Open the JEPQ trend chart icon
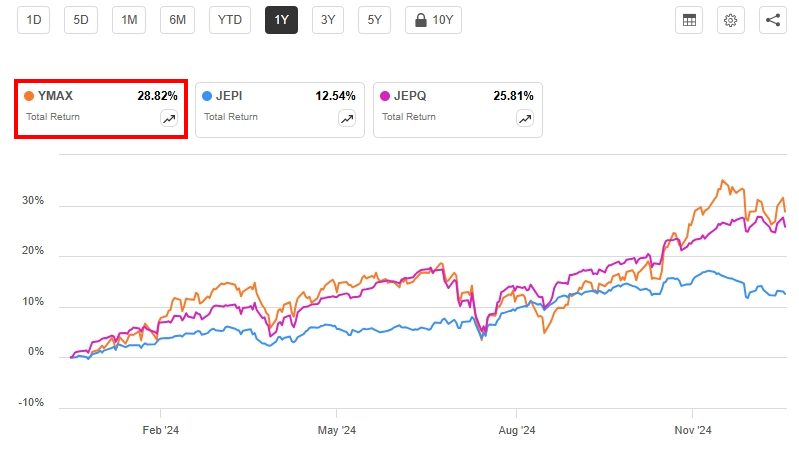Image resolution: width=799 pixels, height=451 pixels. point(525,119)
